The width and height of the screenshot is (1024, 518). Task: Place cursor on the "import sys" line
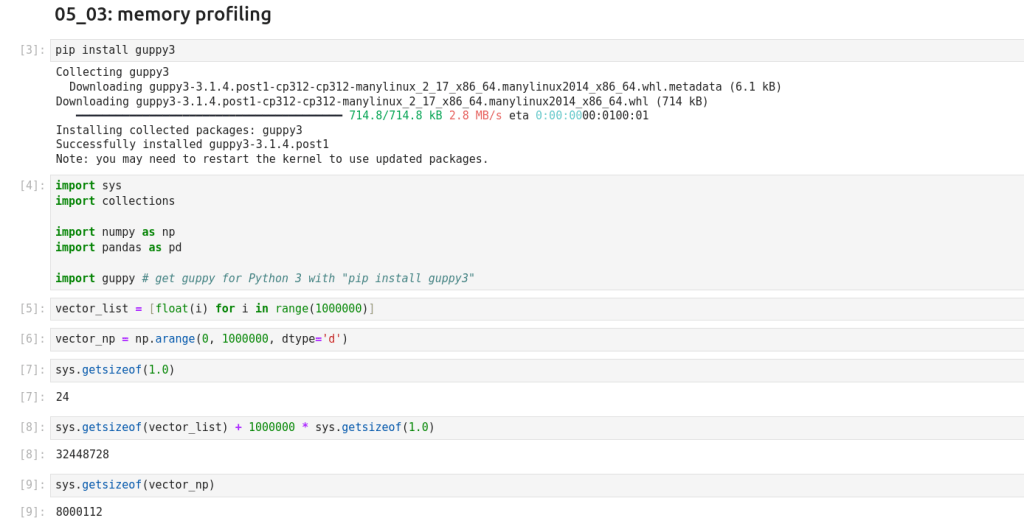[88, 185]
